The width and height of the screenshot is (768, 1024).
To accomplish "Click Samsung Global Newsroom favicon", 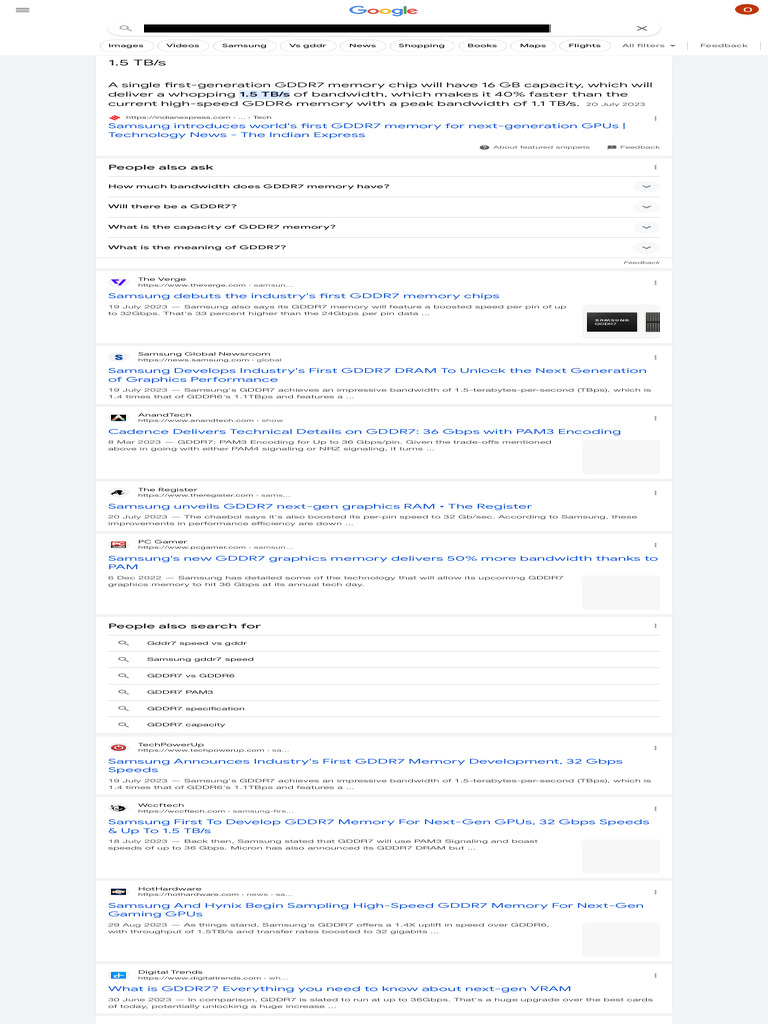I will pos(118,357).
